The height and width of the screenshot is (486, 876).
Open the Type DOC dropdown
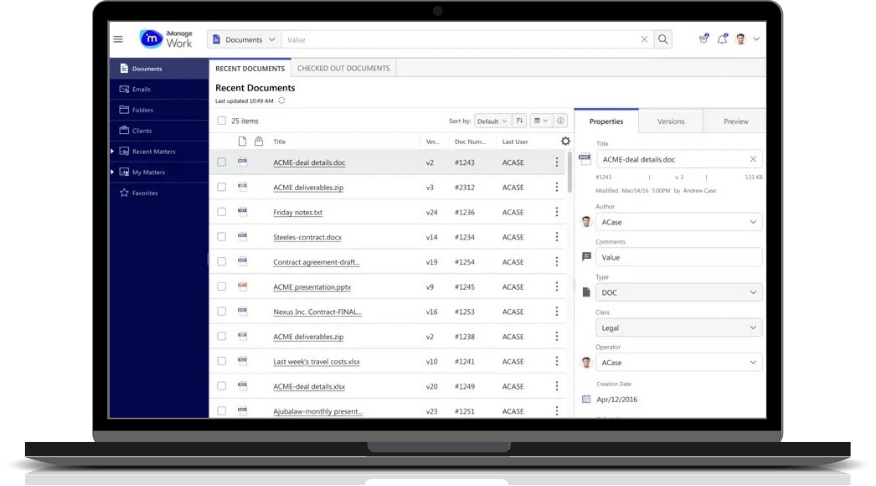tap(679, 292)
